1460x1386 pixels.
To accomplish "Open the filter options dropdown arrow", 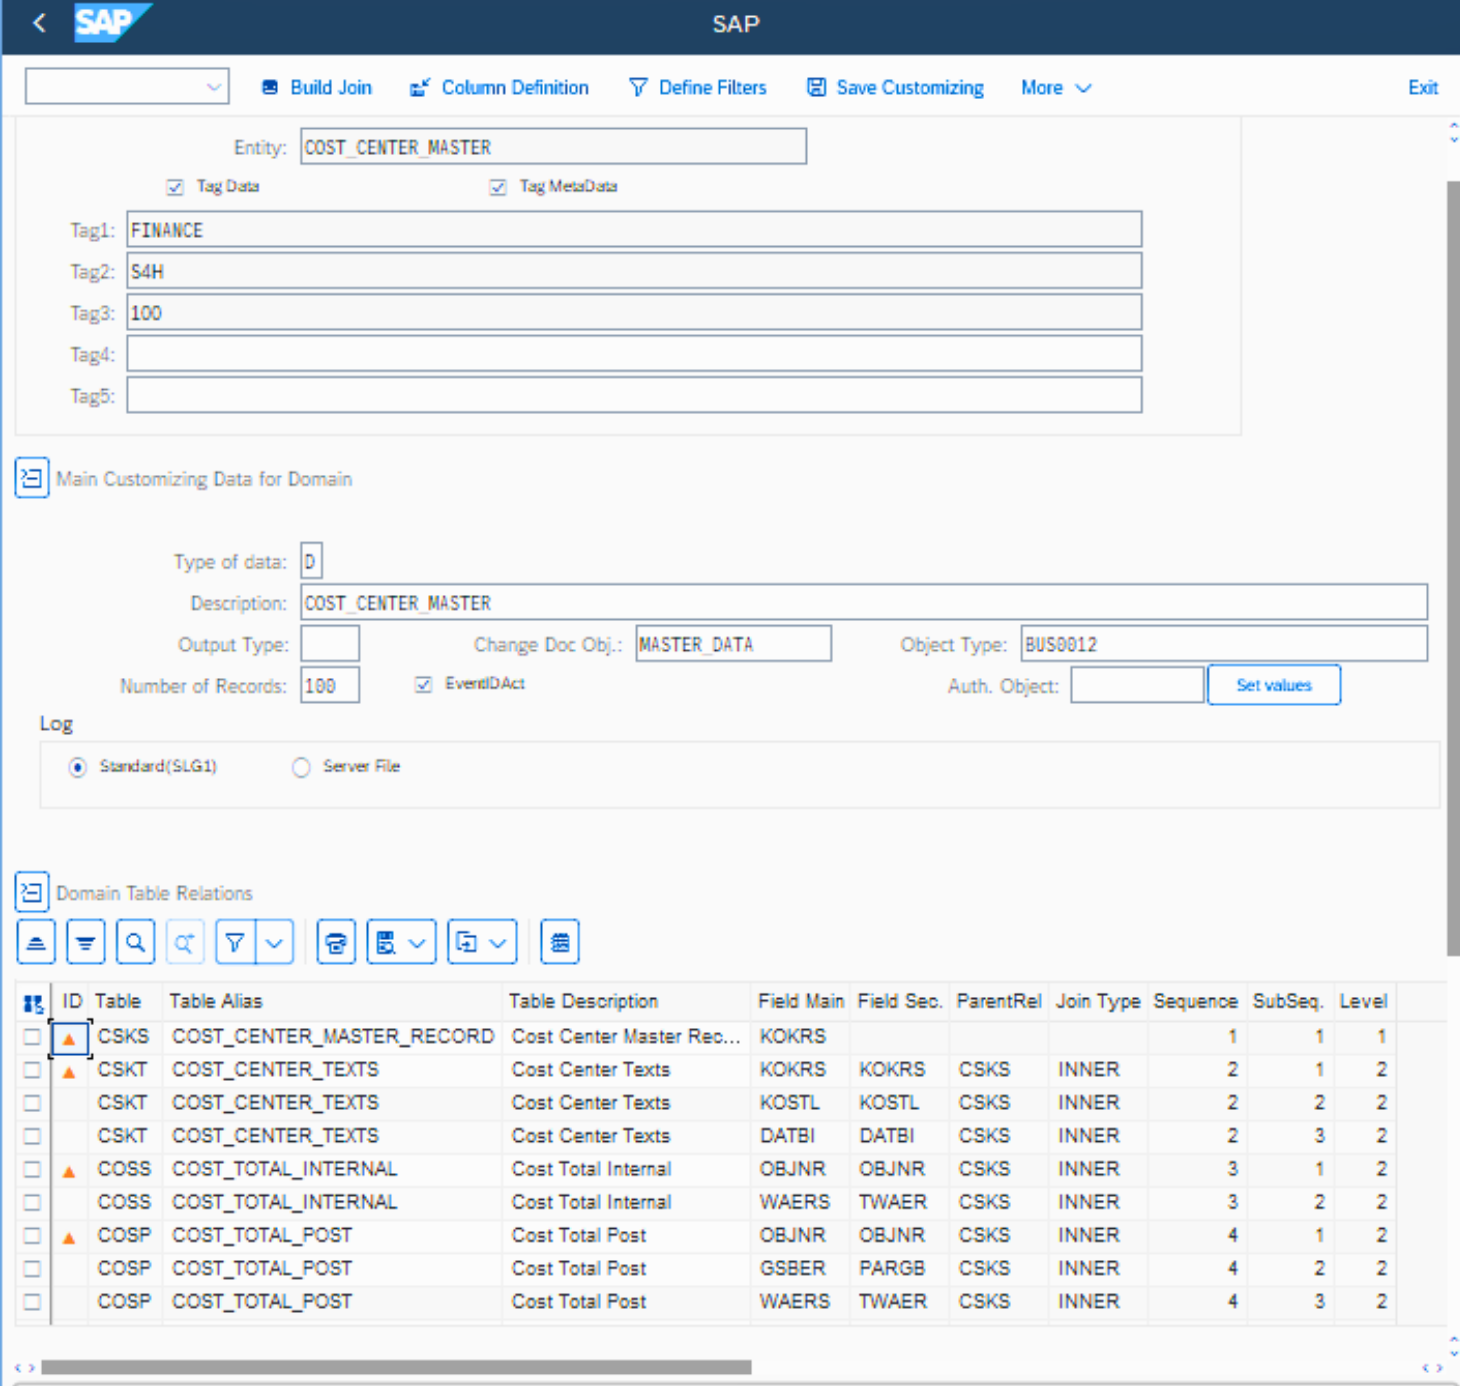I will pyautogui.click(x=275, y=942).
